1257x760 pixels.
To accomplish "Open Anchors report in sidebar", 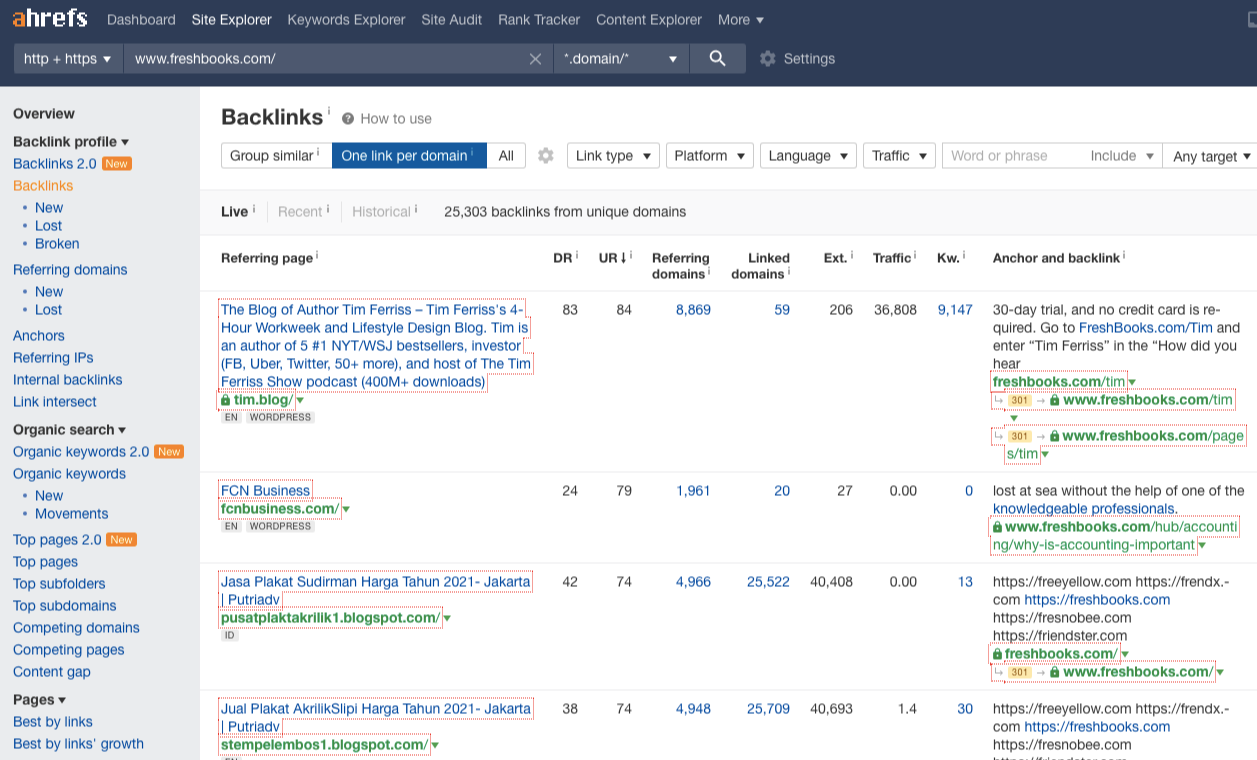I will click(x=39, y=336).
